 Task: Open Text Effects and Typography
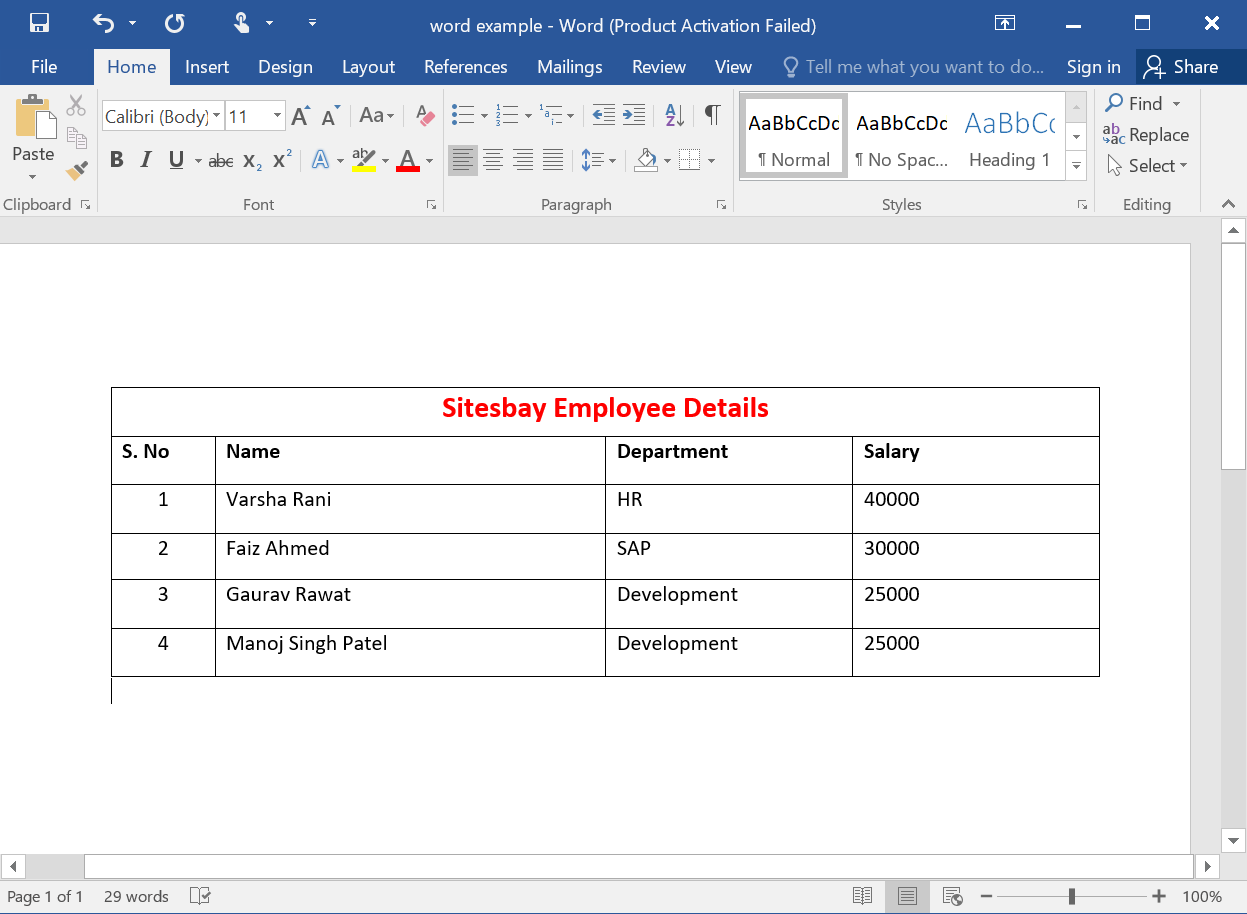tap(320, 160)
